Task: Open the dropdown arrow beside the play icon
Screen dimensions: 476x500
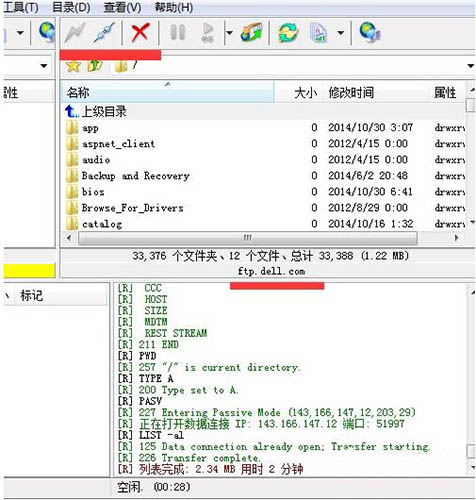Action: click(x=229, y=33)
